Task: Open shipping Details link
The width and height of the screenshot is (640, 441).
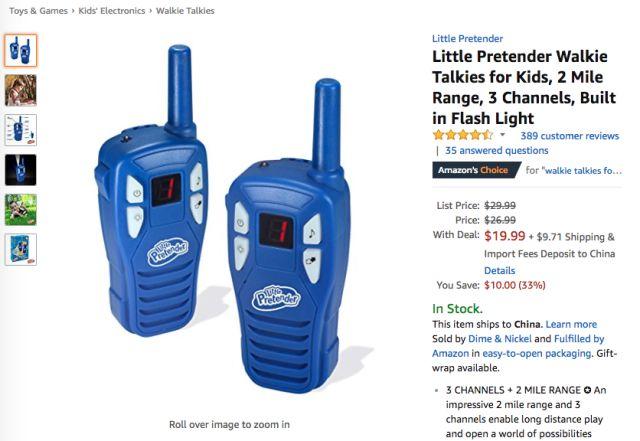Action: 499,271
